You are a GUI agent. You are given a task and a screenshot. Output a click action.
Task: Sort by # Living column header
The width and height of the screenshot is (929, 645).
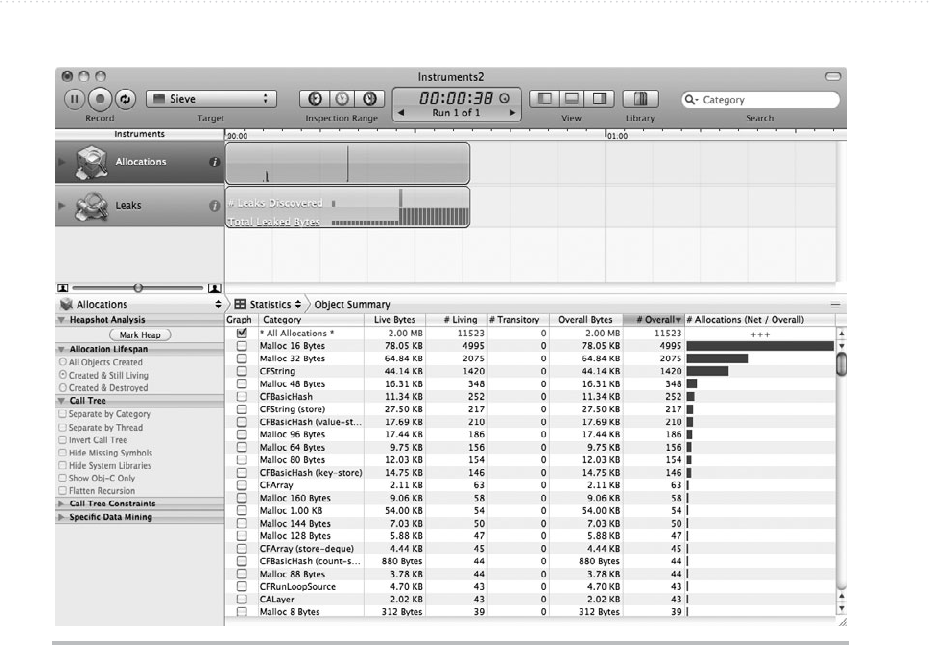[x=456, y=320]
